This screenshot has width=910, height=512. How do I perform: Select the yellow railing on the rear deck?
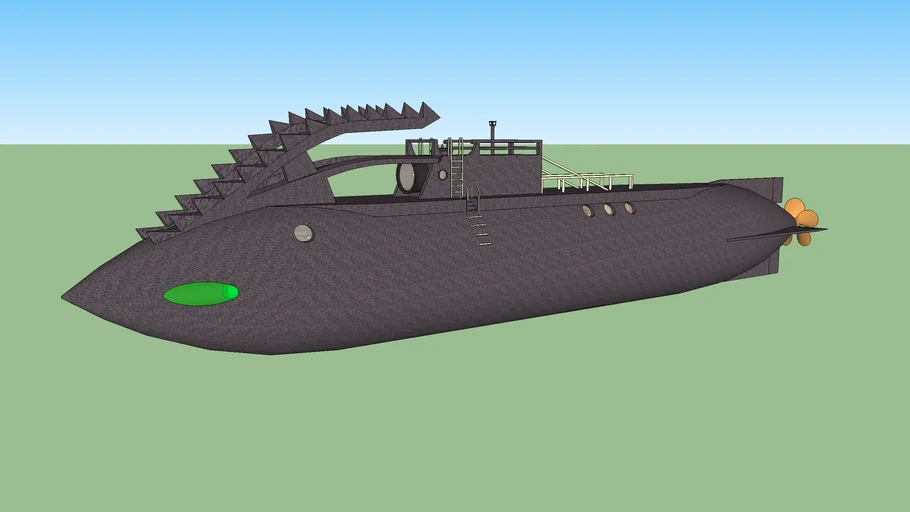(588, 179)
